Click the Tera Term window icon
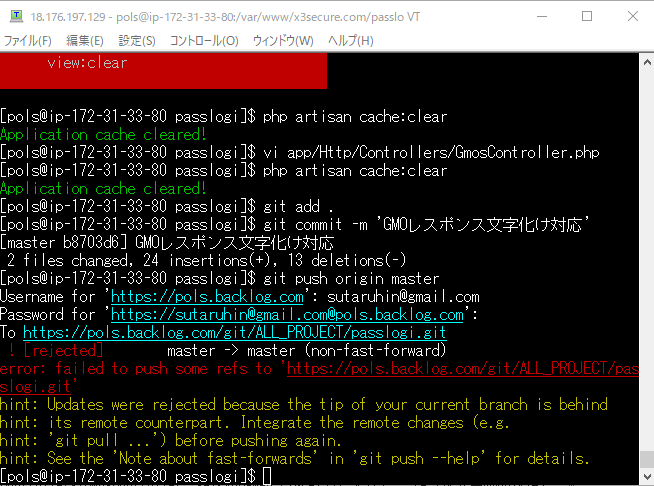 [16, 16]
